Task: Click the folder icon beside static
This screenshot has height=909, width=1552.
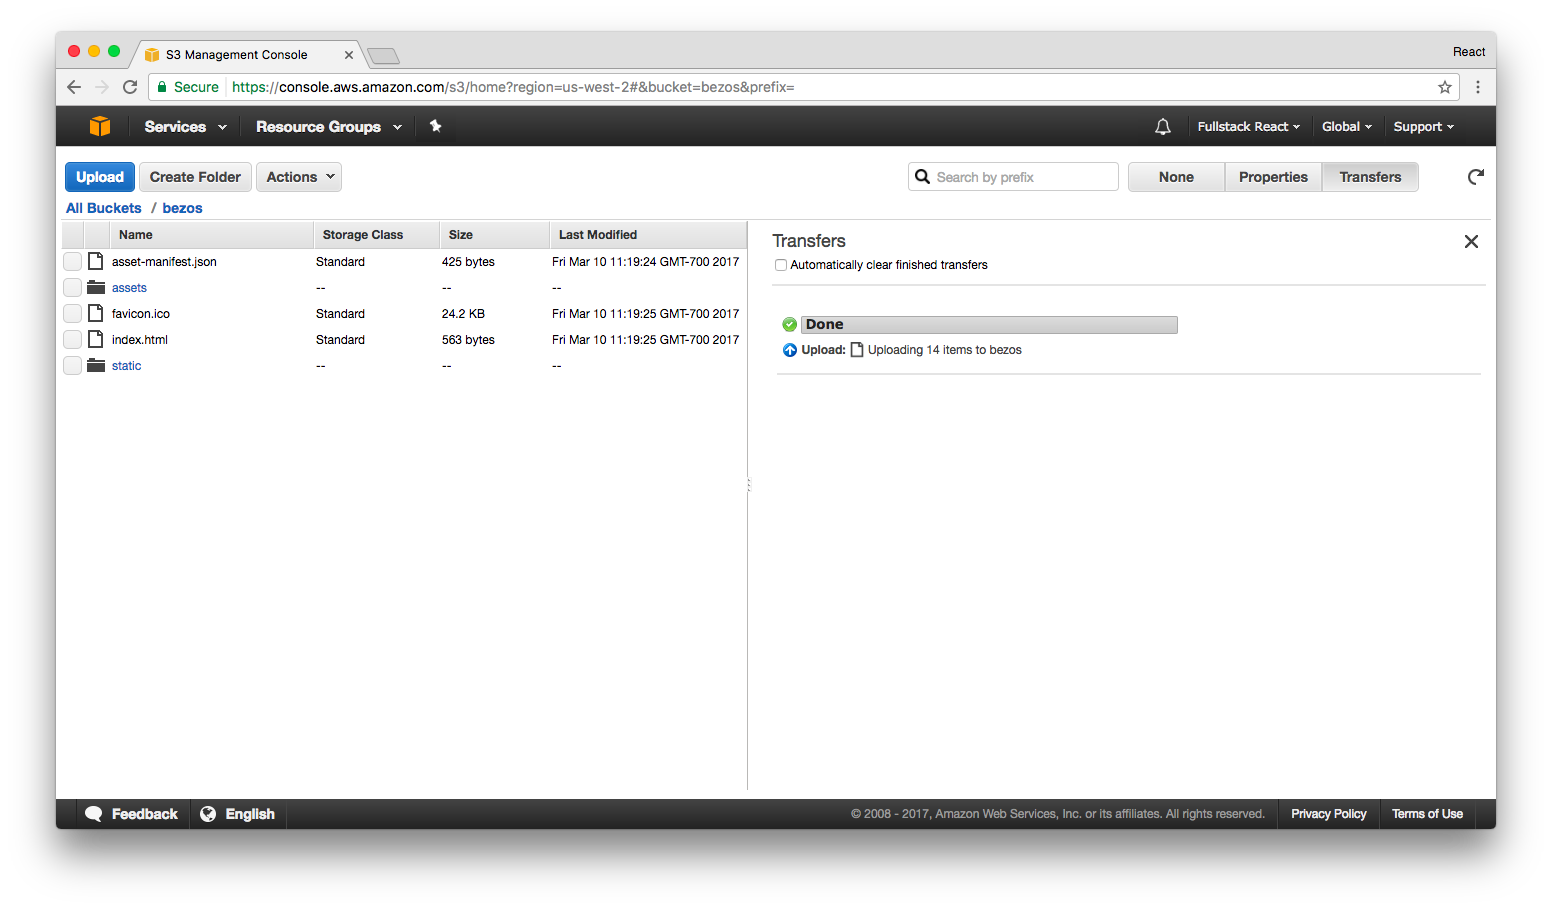Action: (96, 365)
